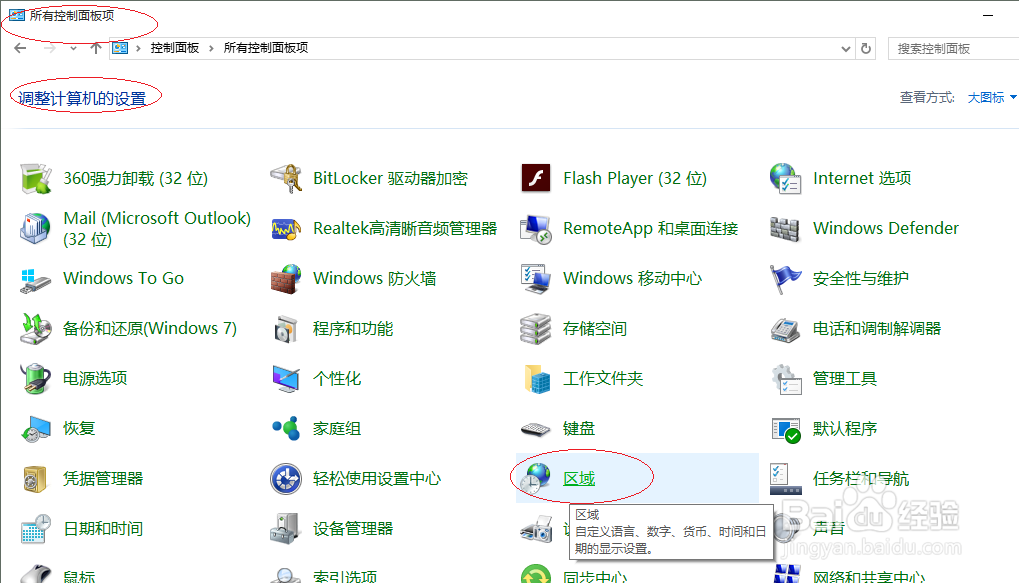Click the control panel icon in address bar
Screen dimensions: 1019x583
click(x=120, y=48)
